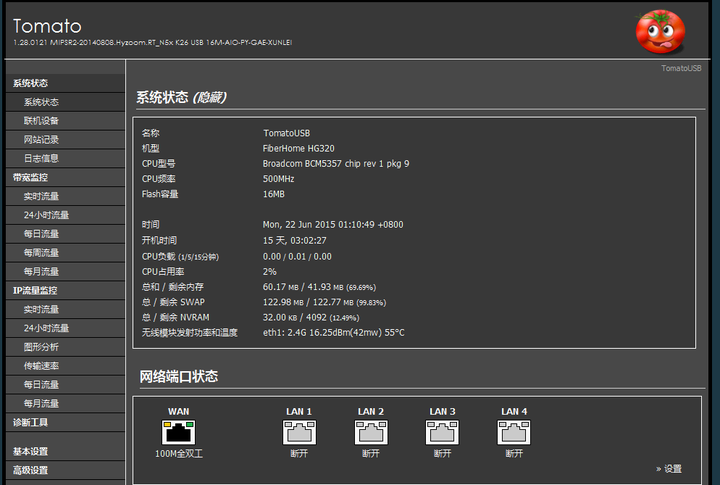Open the » 设置 link for network ports
Viewport: 720px width, 485px height.
669,468
